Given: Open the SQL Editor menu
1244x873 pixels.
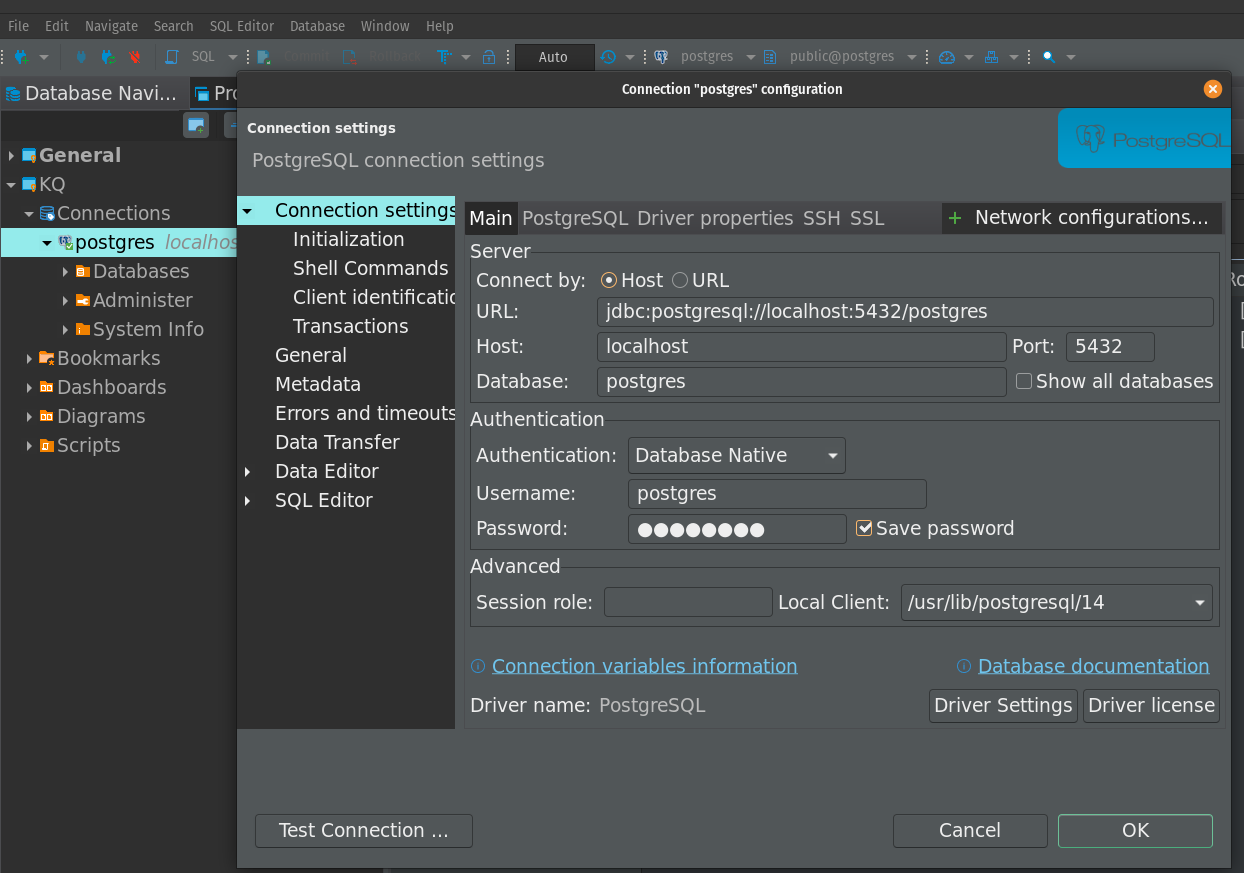Looking at the screenshot, I should [240, 26].
